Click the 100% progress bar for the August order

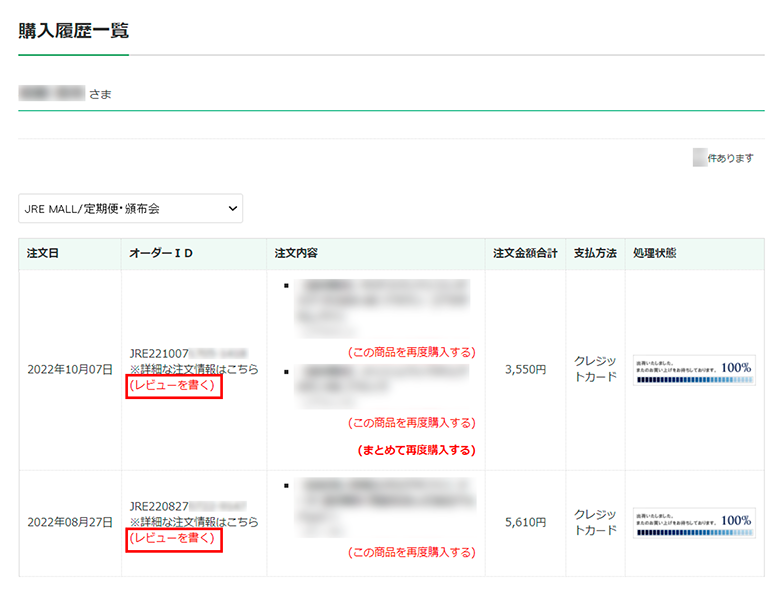click(x=693, y=523)
